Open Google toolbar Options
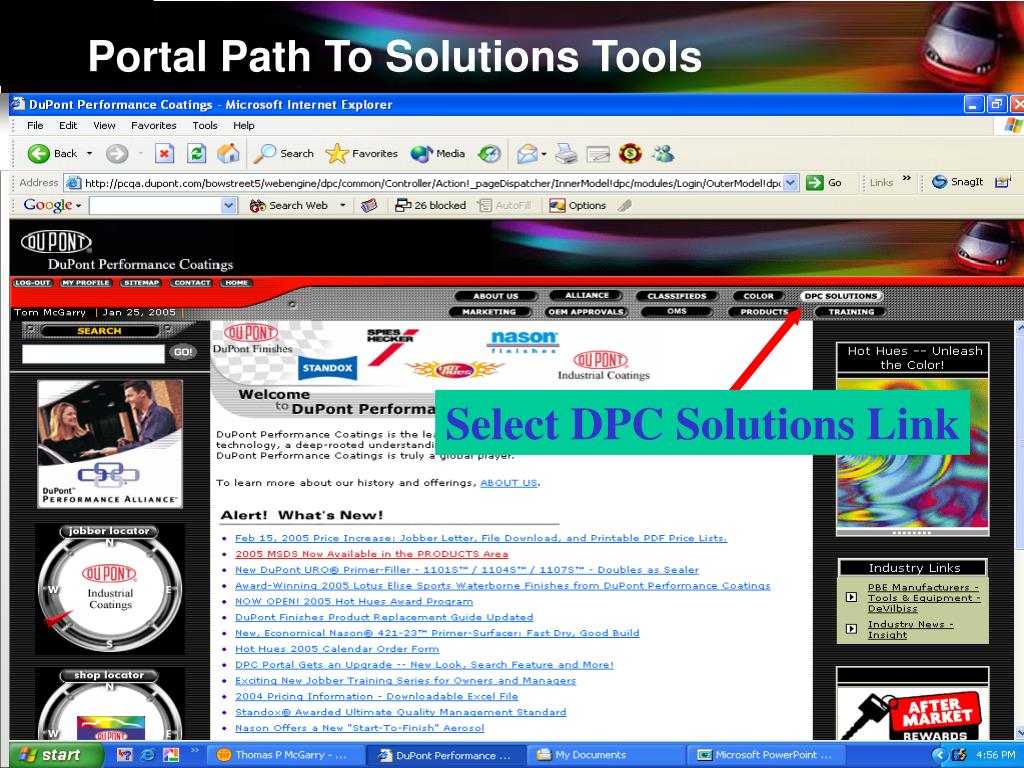Viewport: 1024px width, 768px height. point(578,205)
